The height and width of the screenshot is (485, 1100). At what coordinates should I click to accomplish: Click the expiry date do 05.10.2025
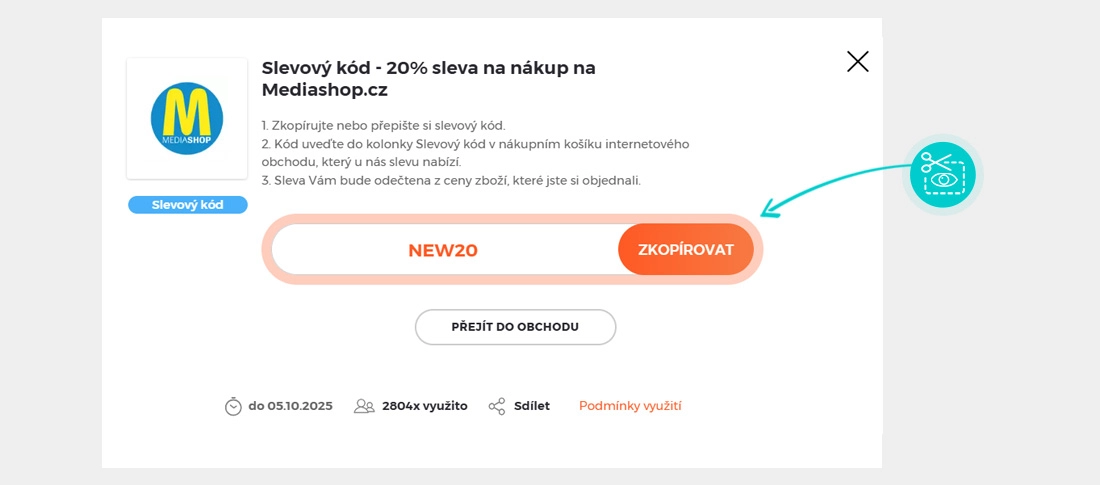click(x=290, y=406)
